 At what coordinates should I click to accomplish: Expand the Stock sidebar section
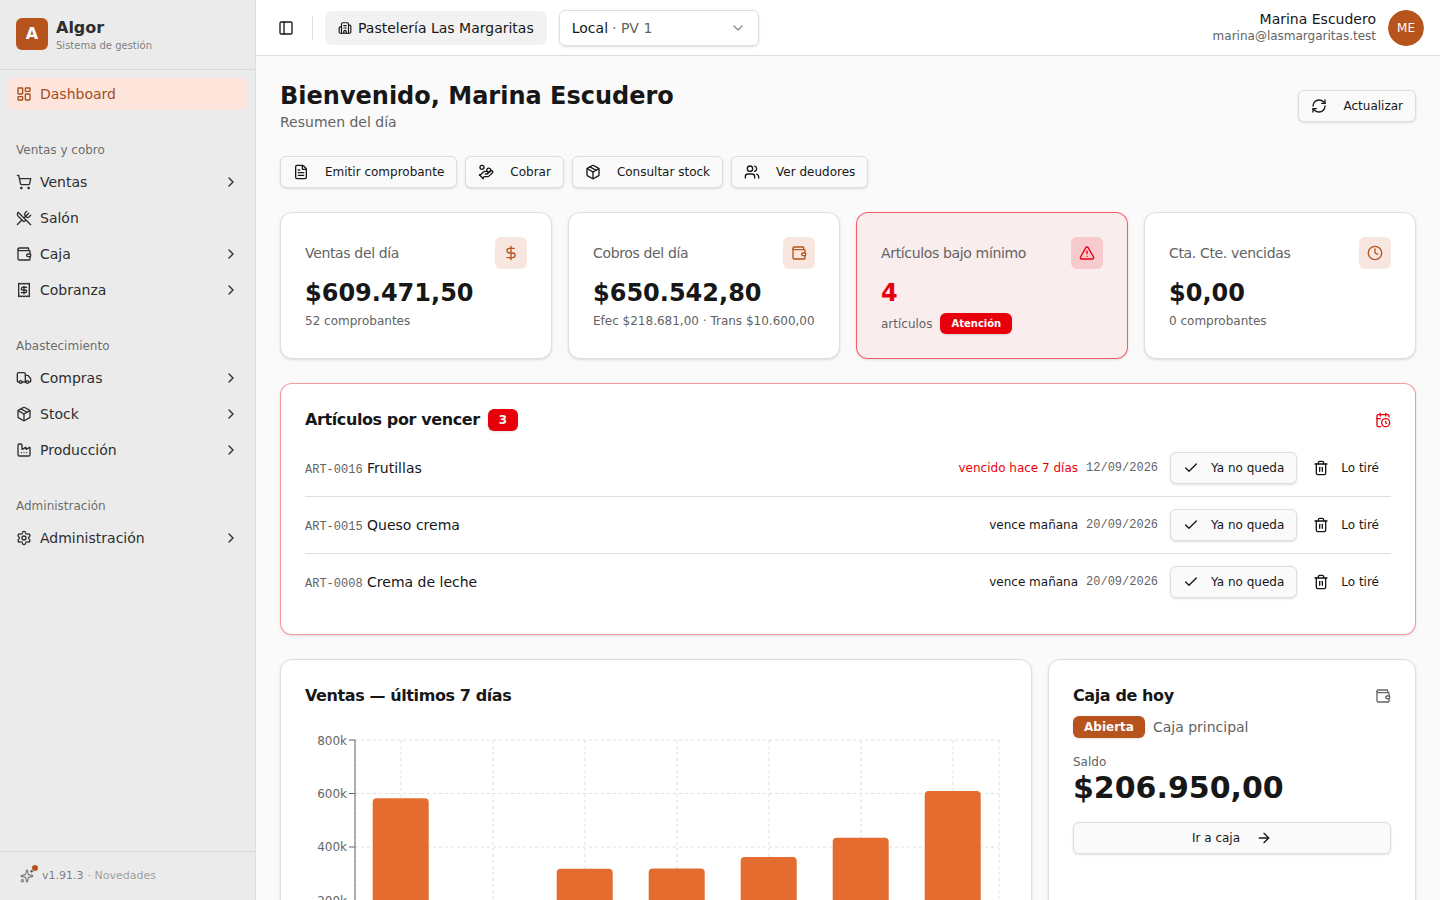(128, 414)
